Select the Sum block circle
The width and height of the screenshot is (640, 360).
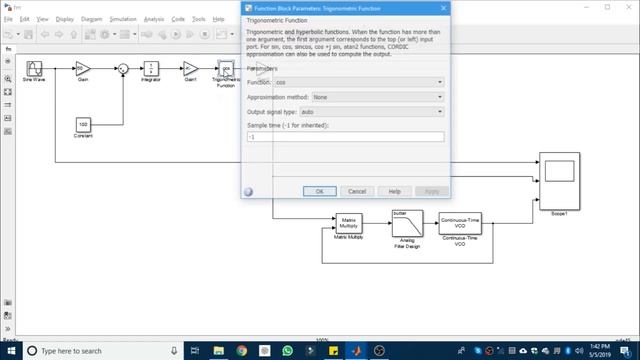point(123,69)
